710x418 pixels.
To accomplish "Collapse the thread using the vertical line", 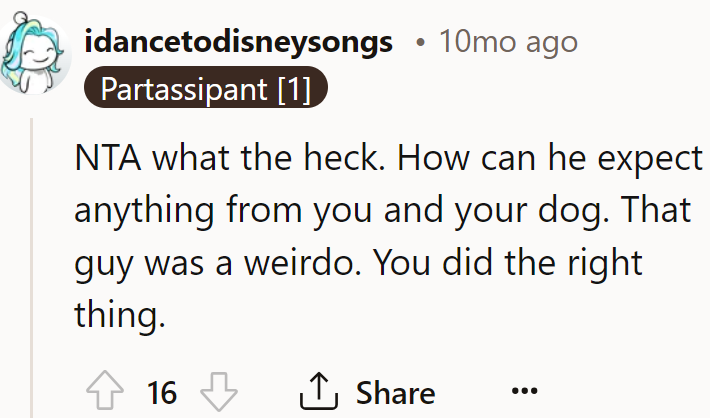I will pos(32,267).
